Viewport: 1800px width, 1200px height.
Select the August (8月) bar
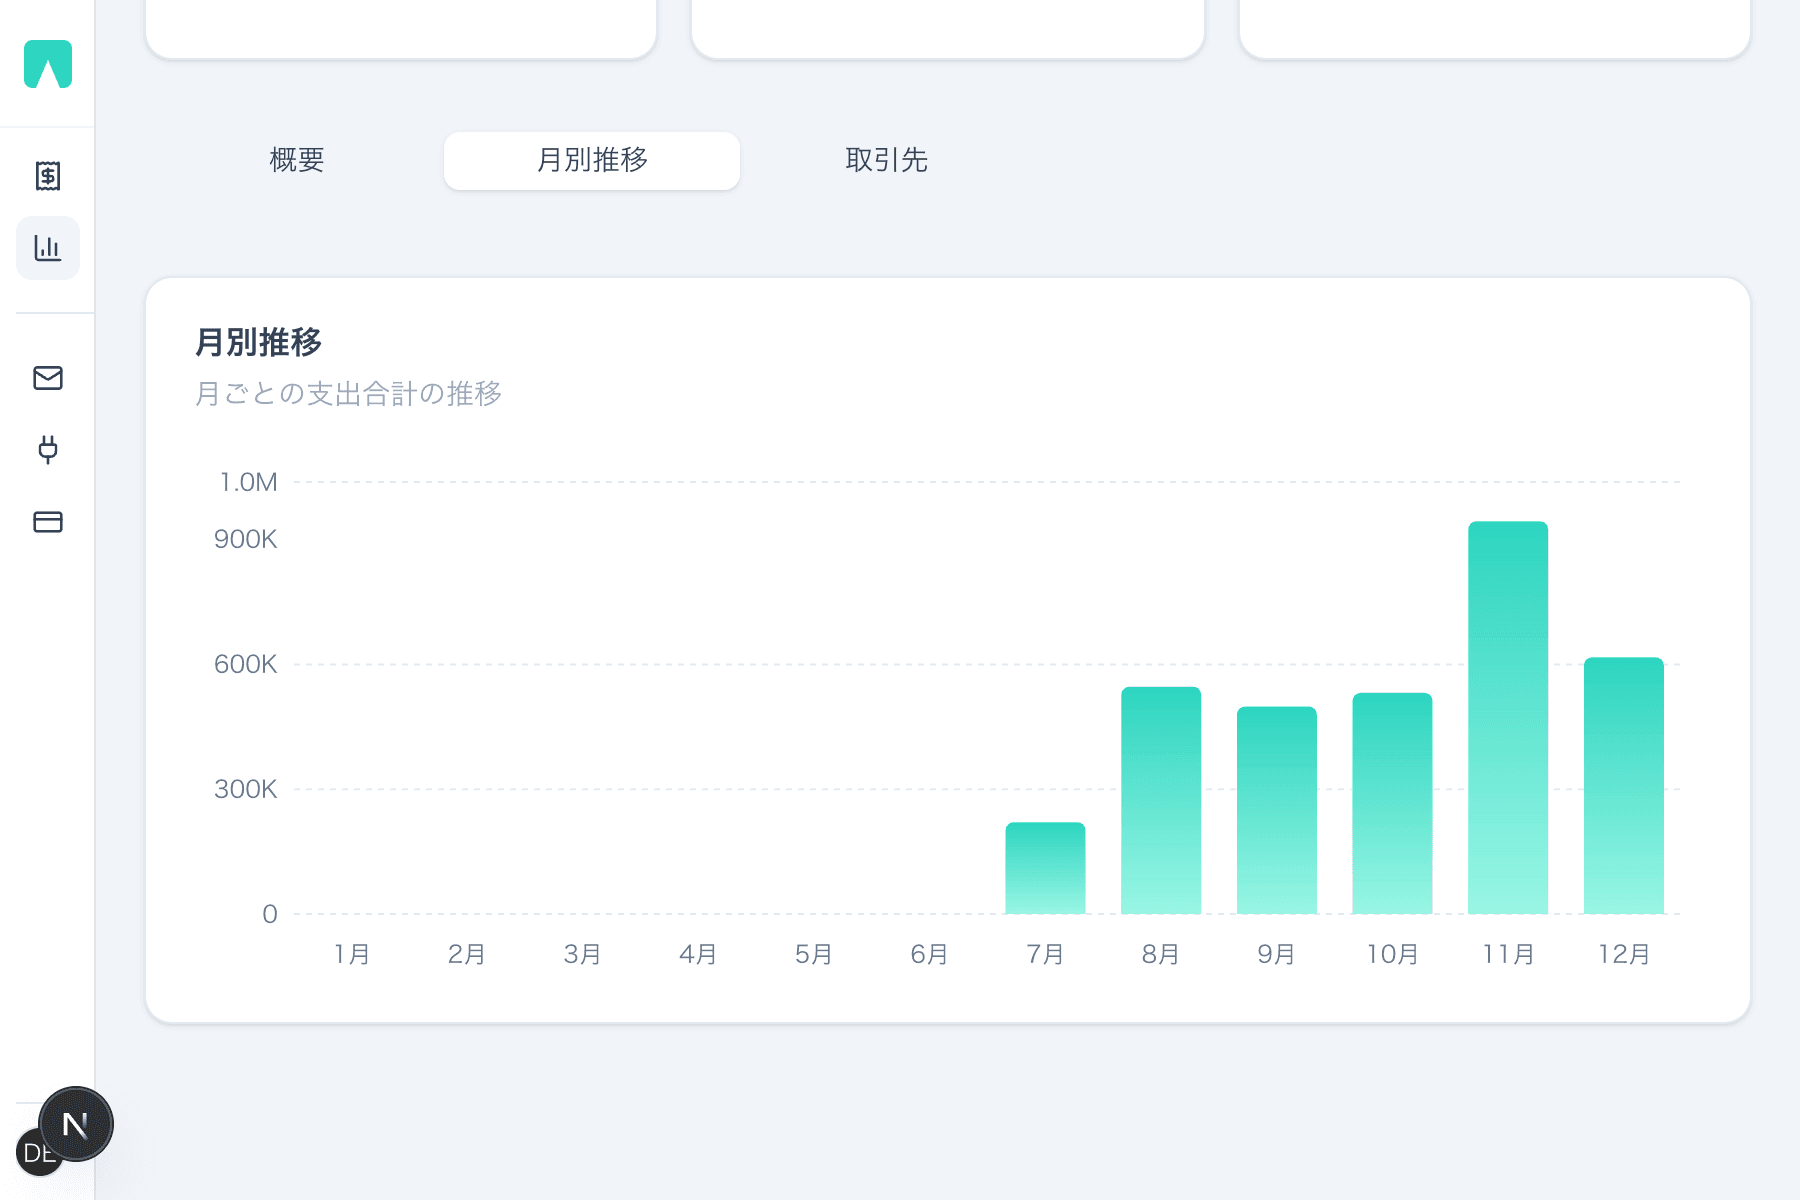(1161, 800)
